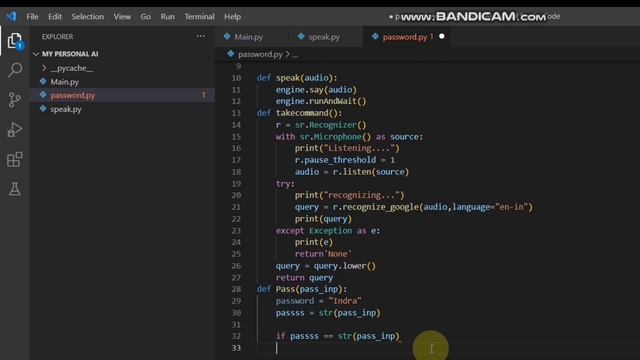The image size is (640, 360).
Task: Click line number 28 in the gutter
Action: tap(236, 289)
